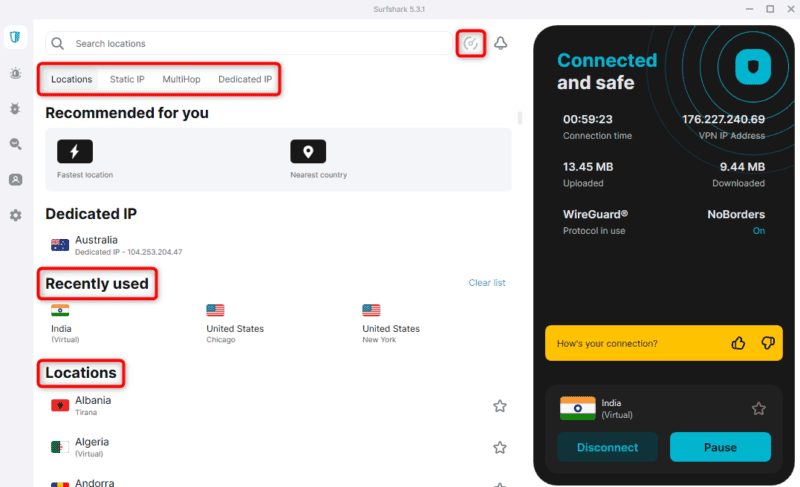Favorite Algeria with the star icon
This screenshot has width=800, height=487.
click(500, 447)
